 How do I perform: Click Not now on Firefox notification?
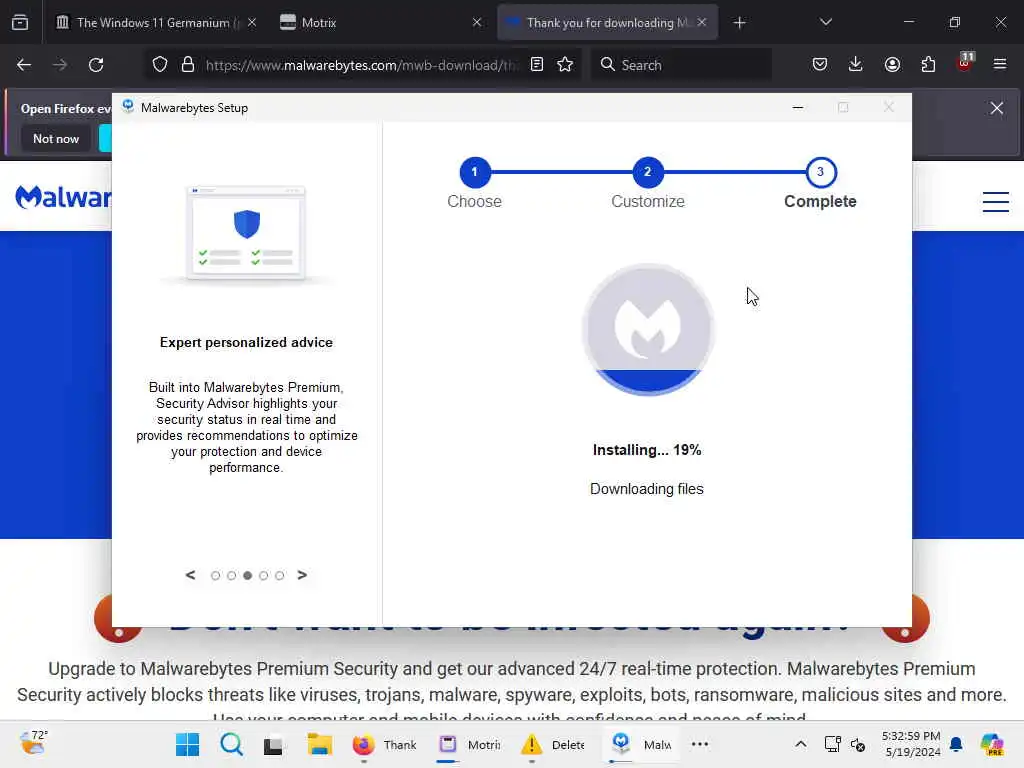click(x=56, y=138)
